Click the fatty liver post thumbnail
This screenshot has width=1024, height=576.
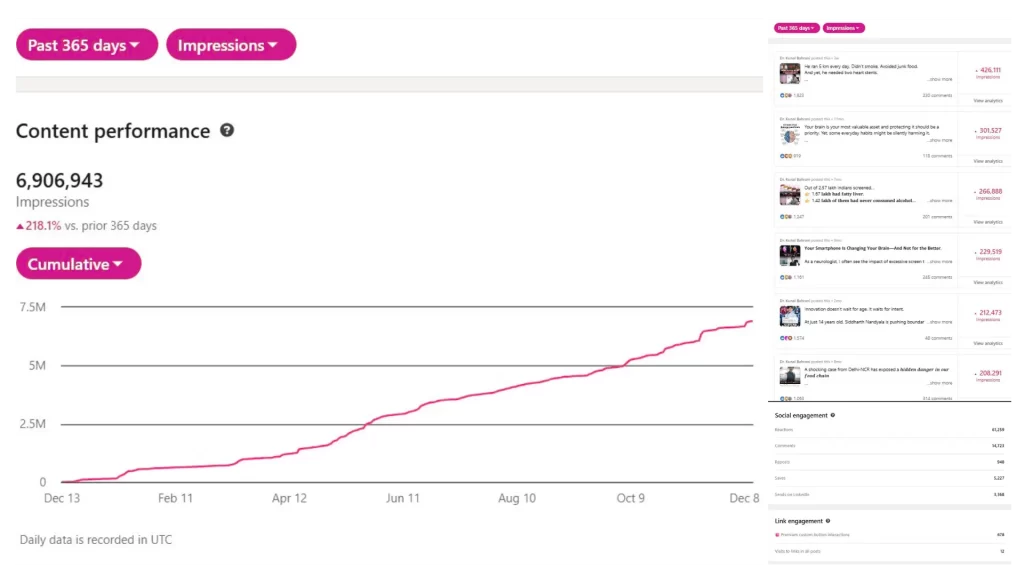(x=790, y=194)
